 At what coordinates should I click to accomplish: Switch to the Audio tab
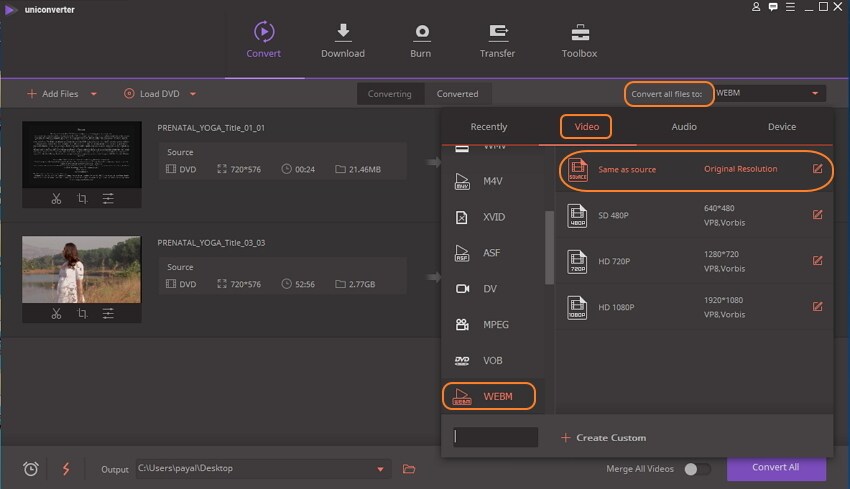(684, 127)
